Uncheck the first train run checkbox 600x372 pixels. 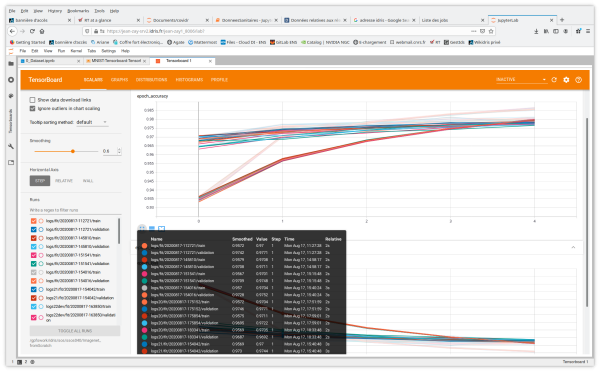tap(34, 221)
